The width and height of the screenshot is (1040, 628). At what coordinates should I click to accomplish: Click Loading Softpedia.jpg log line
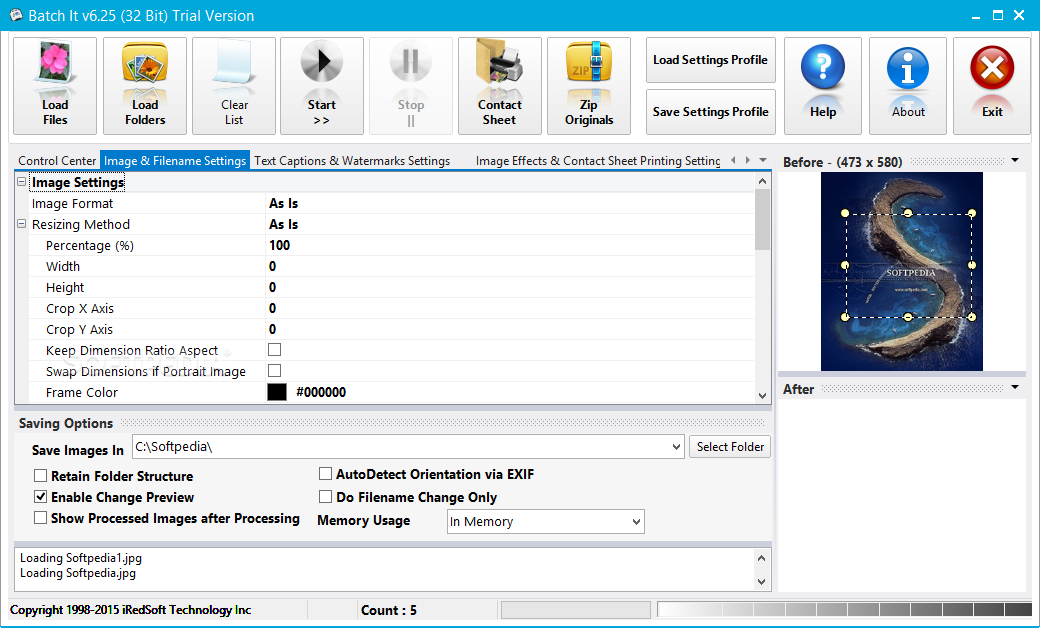(x=78, y=573)
